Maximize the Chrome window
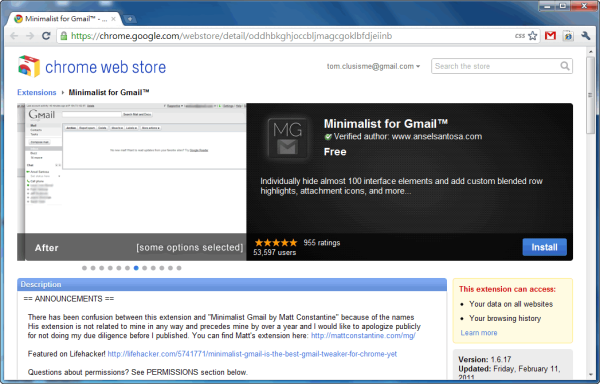This screenshot has width=600, height=384. pyautogui.click(x=563, y=6)
